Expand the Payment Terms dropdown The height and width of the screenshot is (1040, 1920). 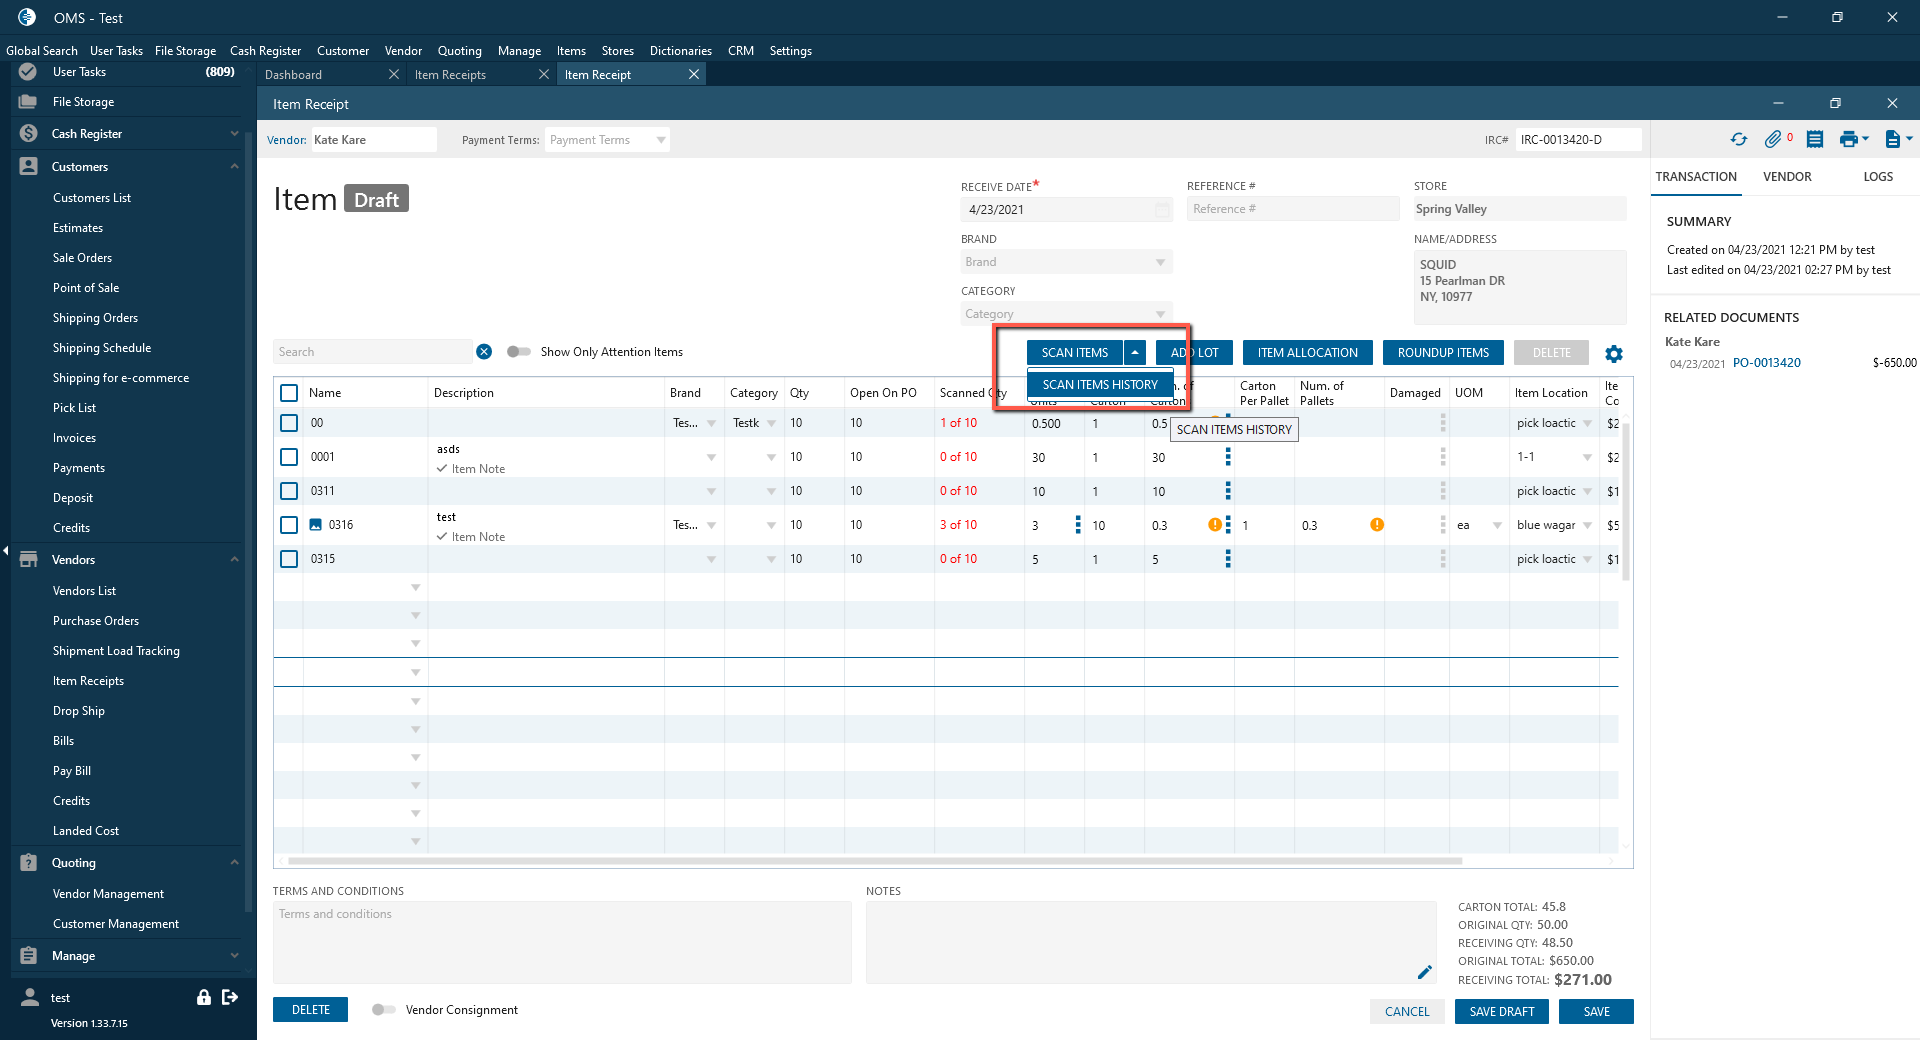click(x=607, y=140)
